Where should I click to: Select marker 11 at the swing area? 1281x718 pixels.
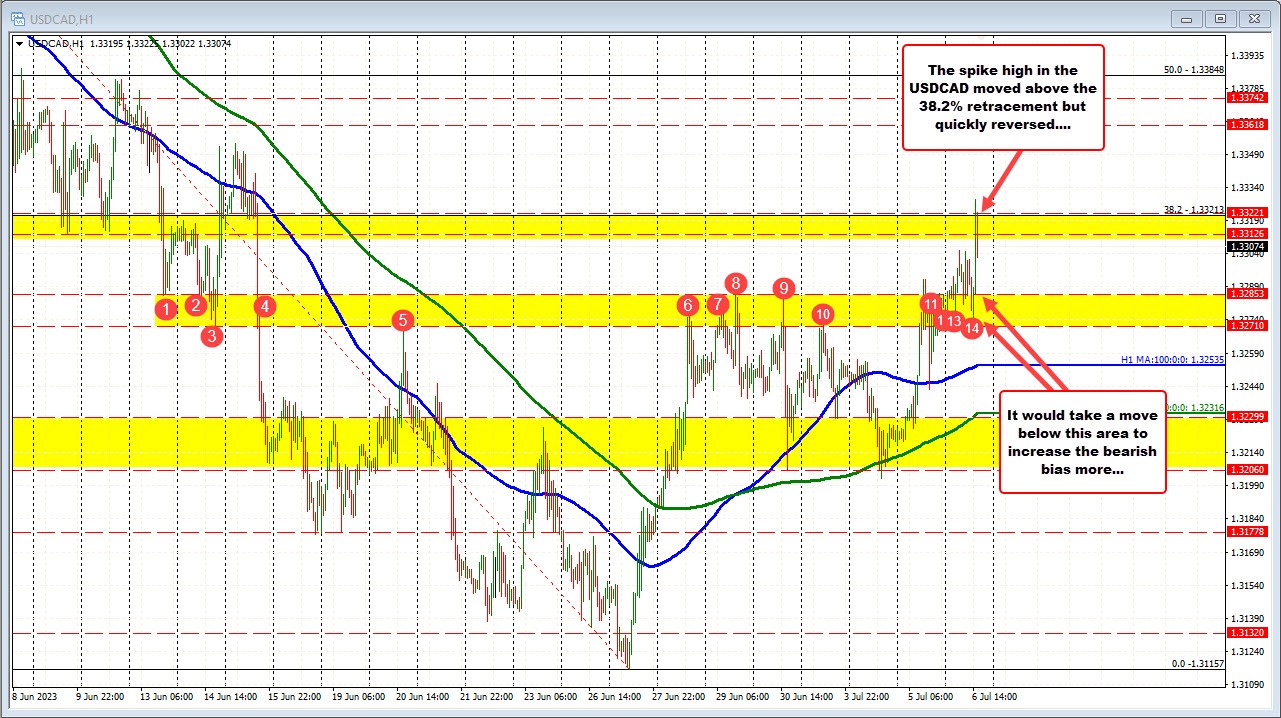[932, 303]
